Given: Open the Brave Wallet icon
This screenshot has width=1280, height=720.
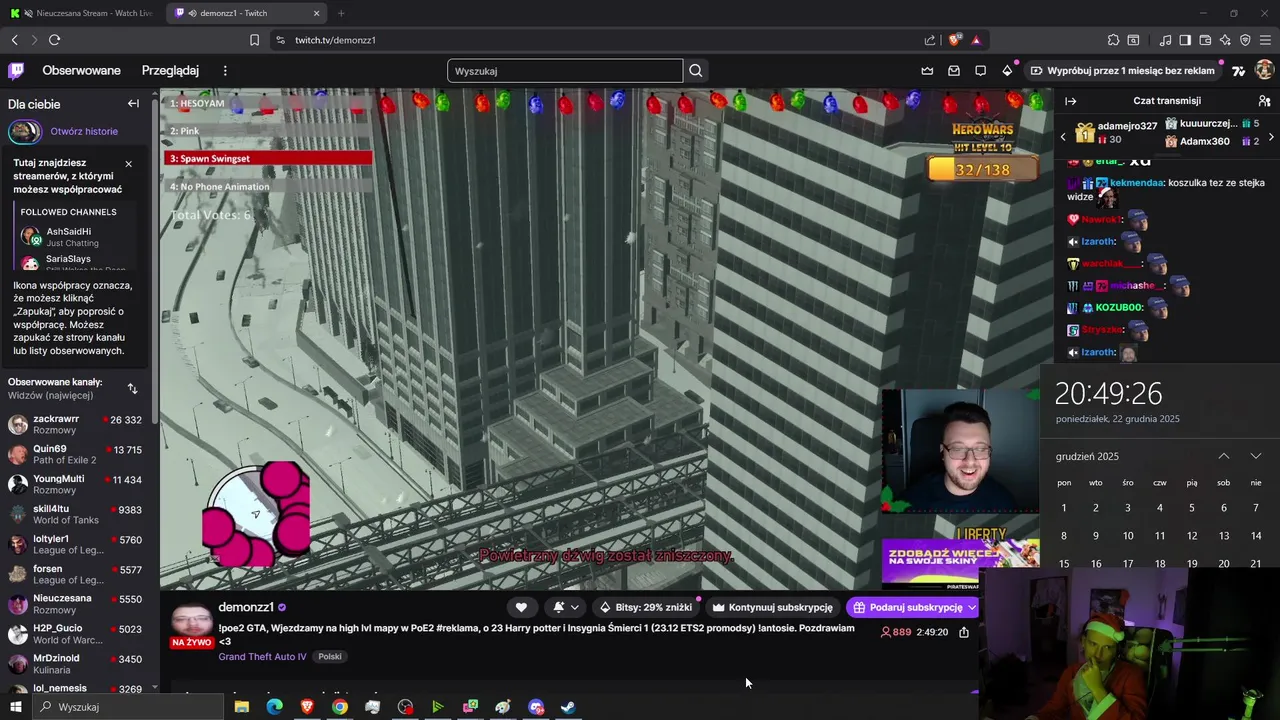Looking at the screenshot, I should (x=1205, y=40).
